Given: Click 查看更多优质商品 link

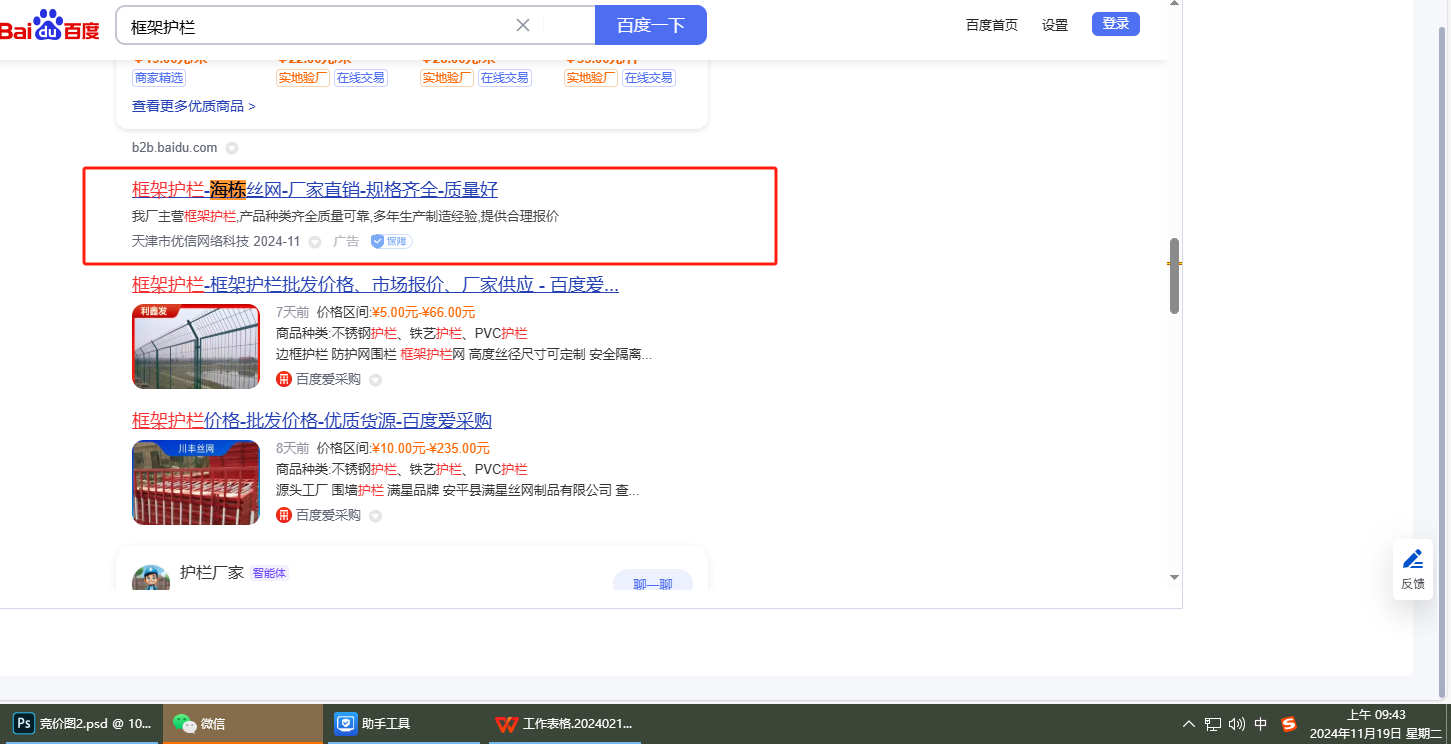Looking at the screenshot, I should [193, 106].
